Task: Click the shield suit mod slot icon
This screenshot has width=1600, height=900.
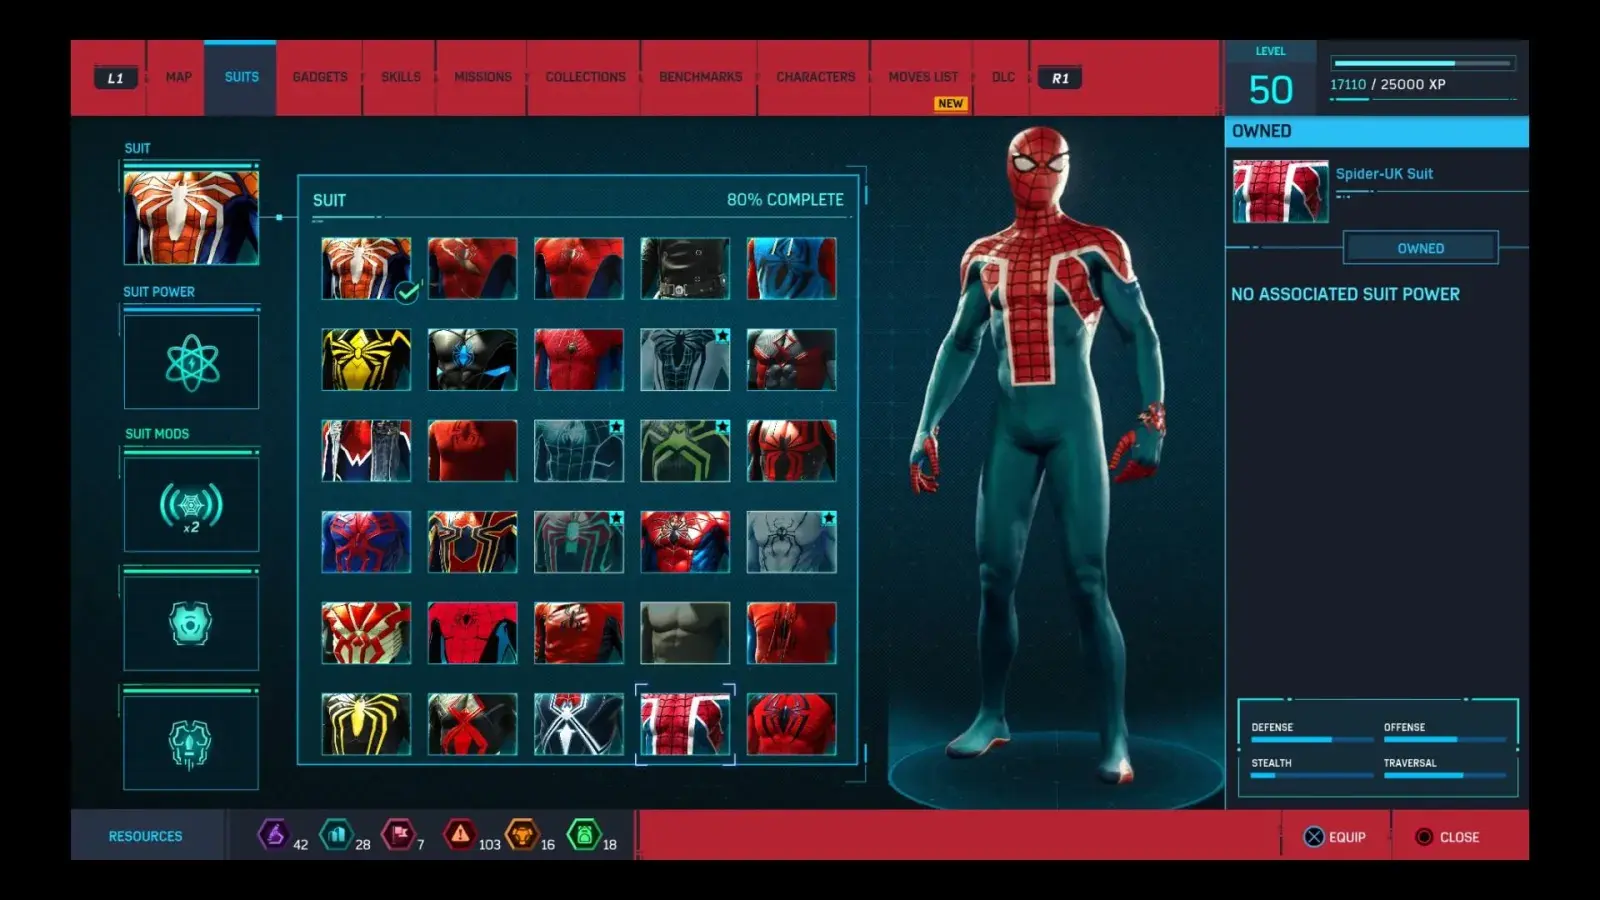Action: [191, 622]
